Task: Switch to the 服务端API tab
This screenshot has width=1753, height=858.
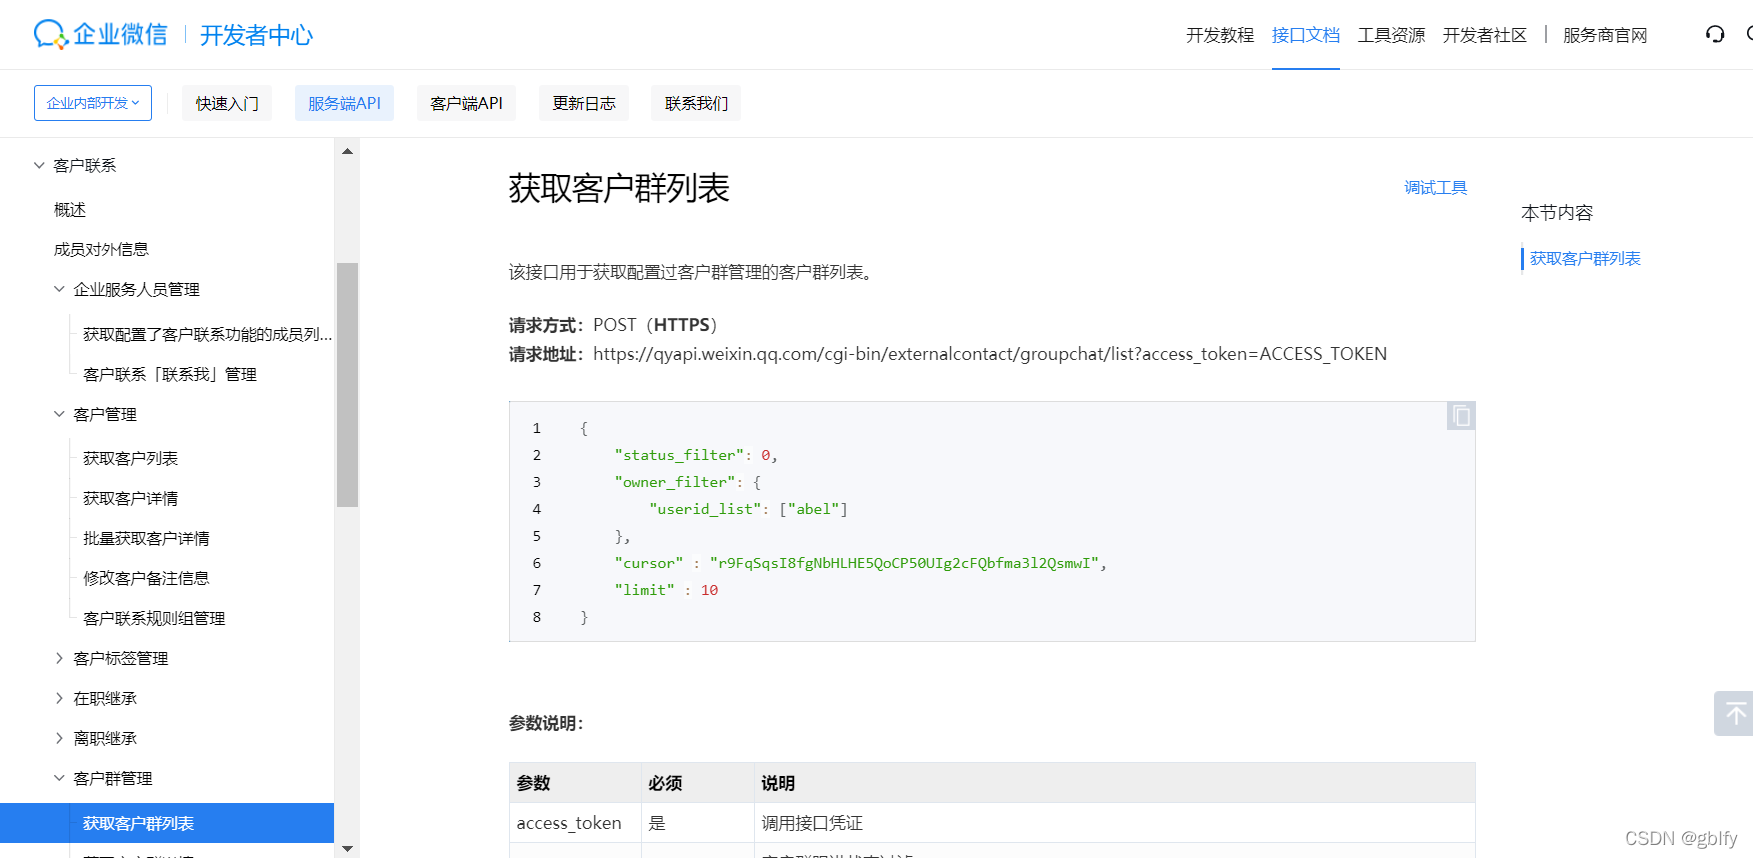Action: (344, 103)
